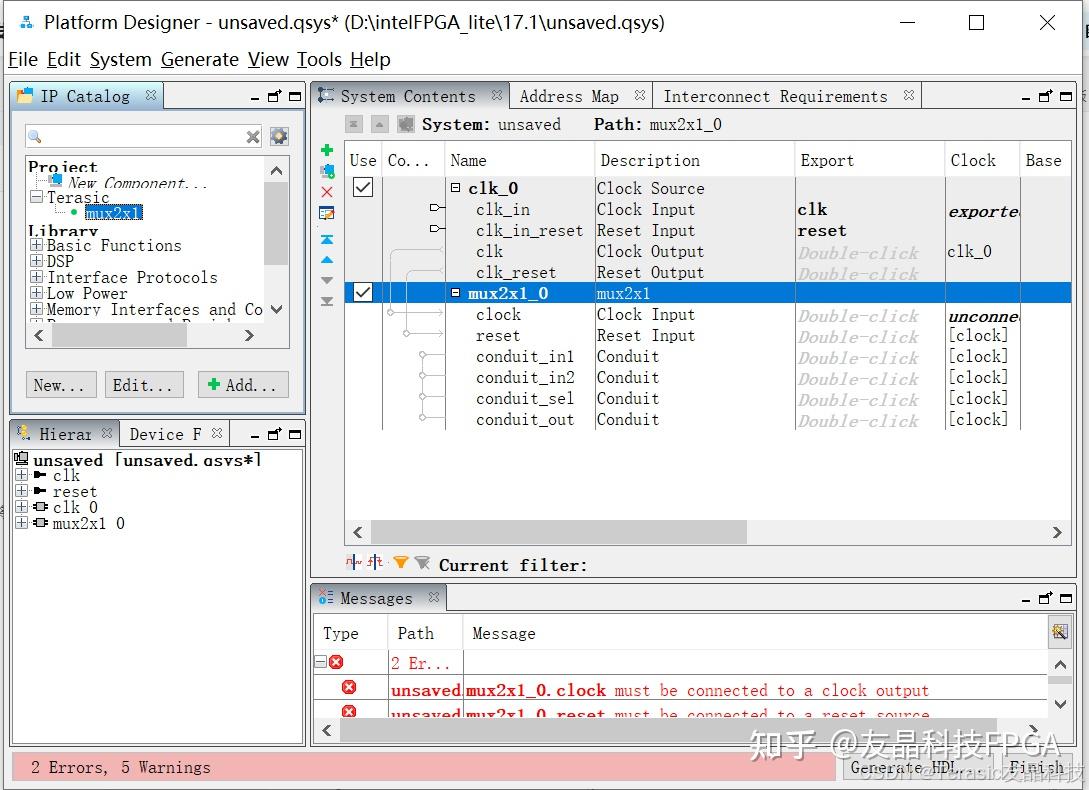1089x790 pixels.
Task: Click the clk_in export connection arrow
Action: click(437, 208)
